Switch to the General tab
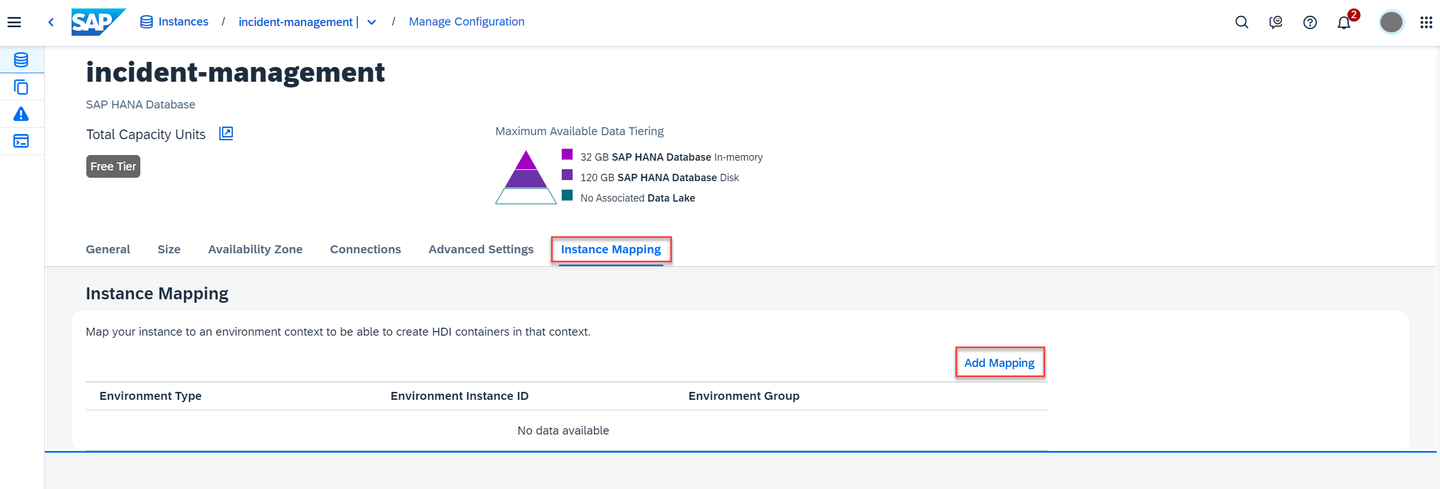 click(108, 249)
